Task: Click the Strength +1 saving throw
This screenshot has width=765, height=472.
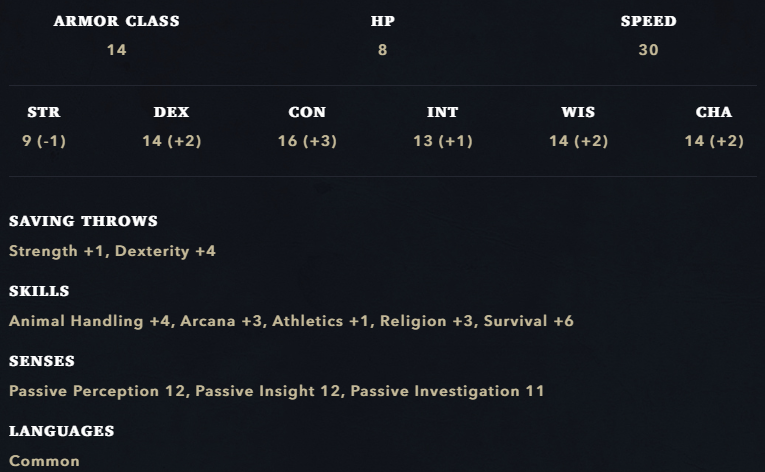Action: pos(56,251)
